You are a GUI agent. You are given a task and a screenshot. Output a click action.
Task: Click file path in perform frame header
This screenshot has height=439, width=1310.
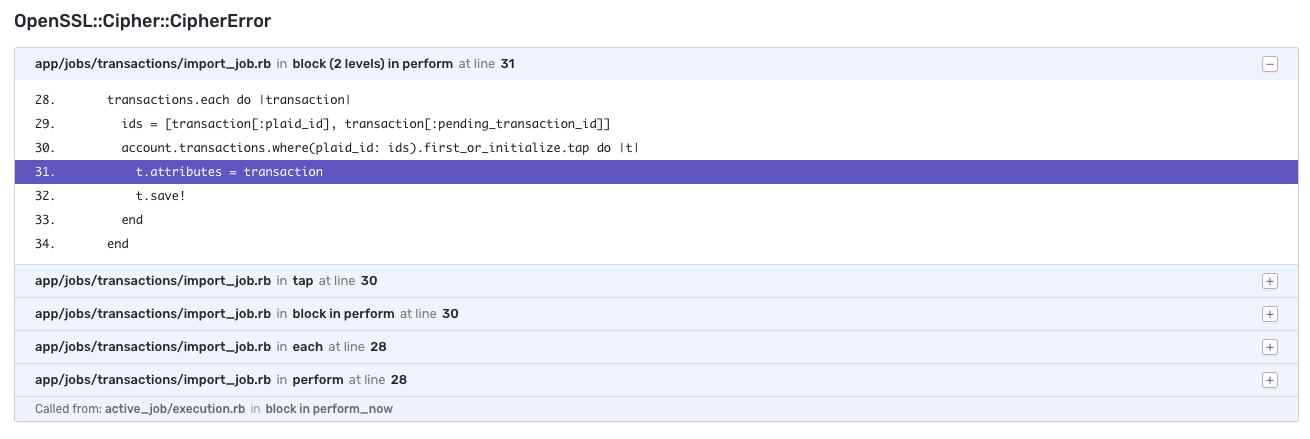tap(153, 380)
